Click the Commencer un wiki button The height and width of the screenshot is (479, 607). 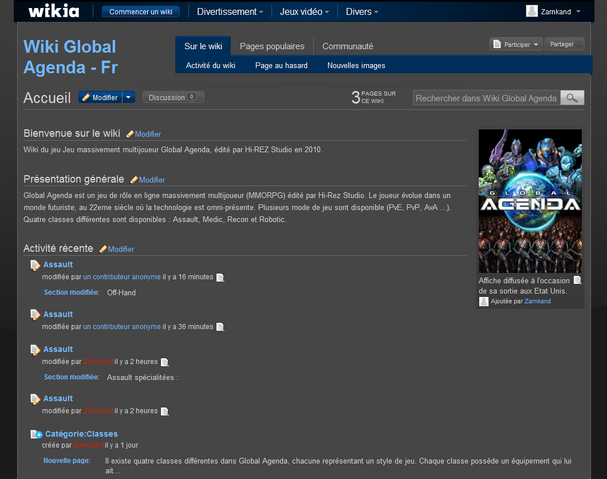(141, 12)
